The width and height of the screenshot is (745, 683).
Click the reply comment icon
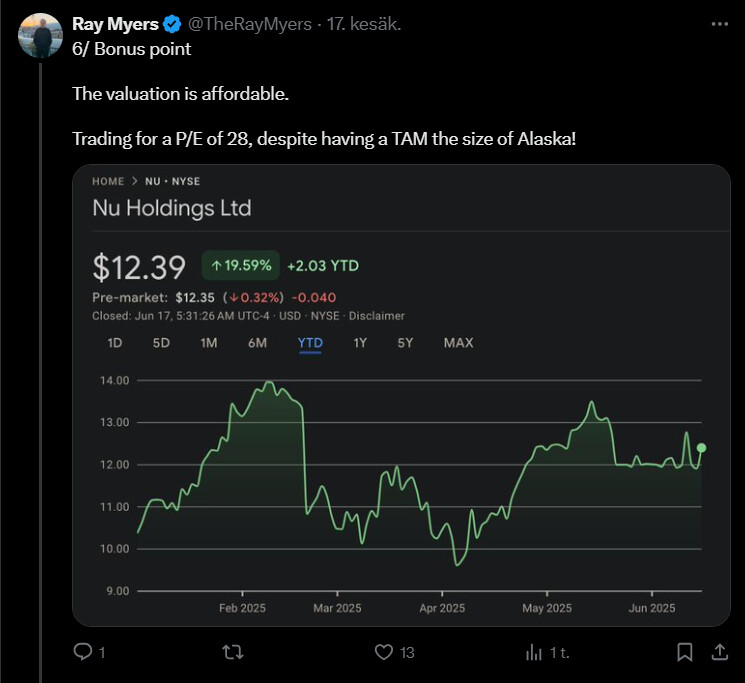[84, 652]
